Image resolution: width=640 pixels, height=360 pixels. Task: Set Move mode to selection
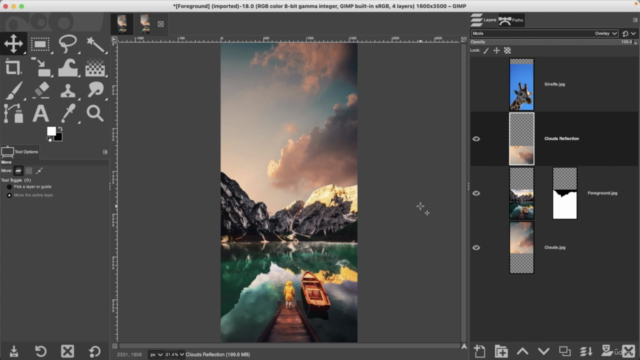tap(29, 171)
